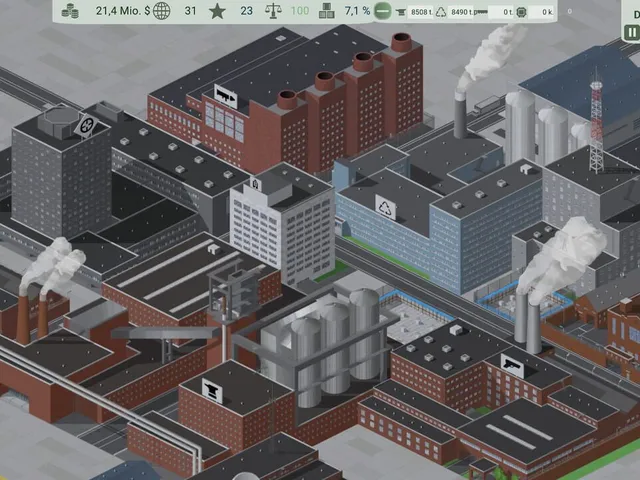The height and width of the screenshot is (480, 640).
Task: Click the coin stack money icon
Action: tap(70, 11)
